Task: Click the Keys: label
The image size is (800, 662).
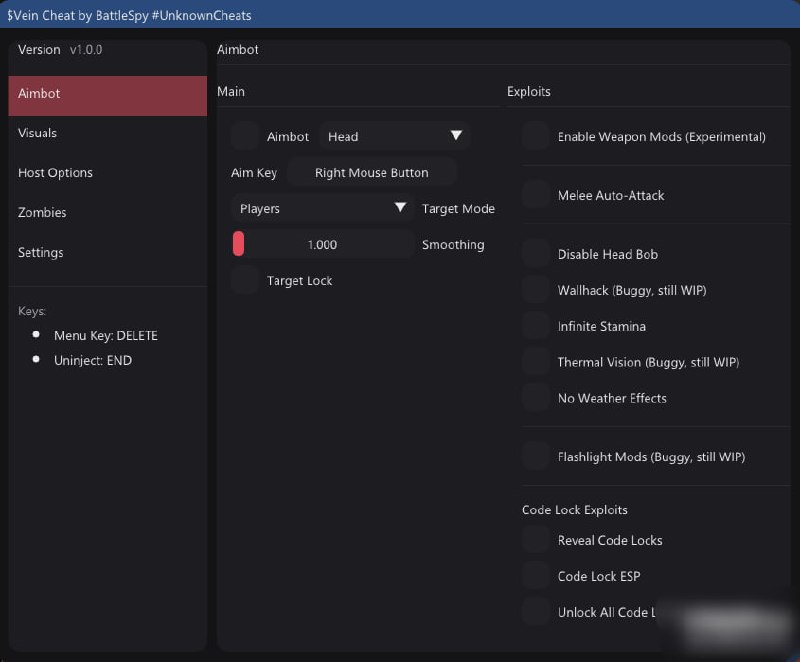Action: (32, 311)
